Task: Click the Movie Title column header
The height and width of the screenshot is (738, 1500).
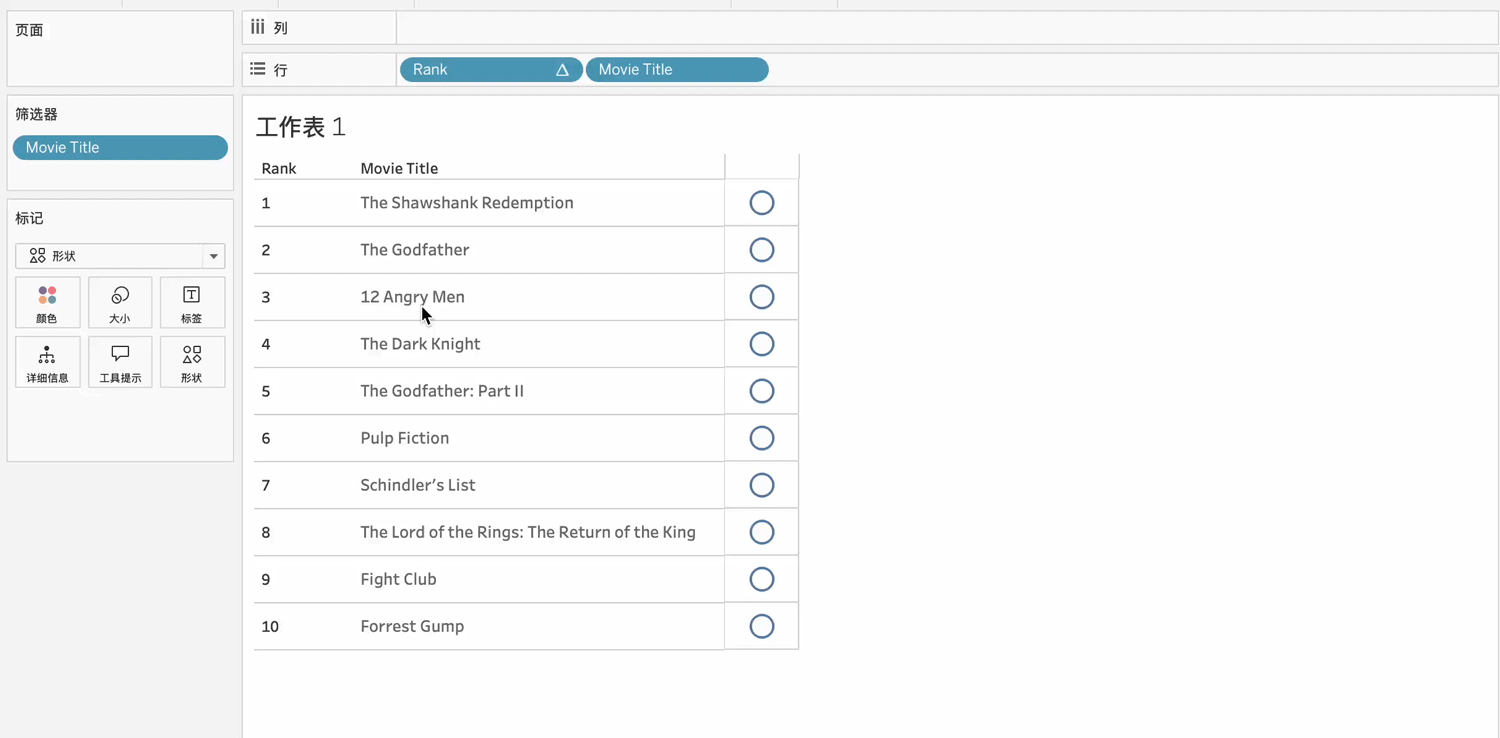Action: coord(399,168)
